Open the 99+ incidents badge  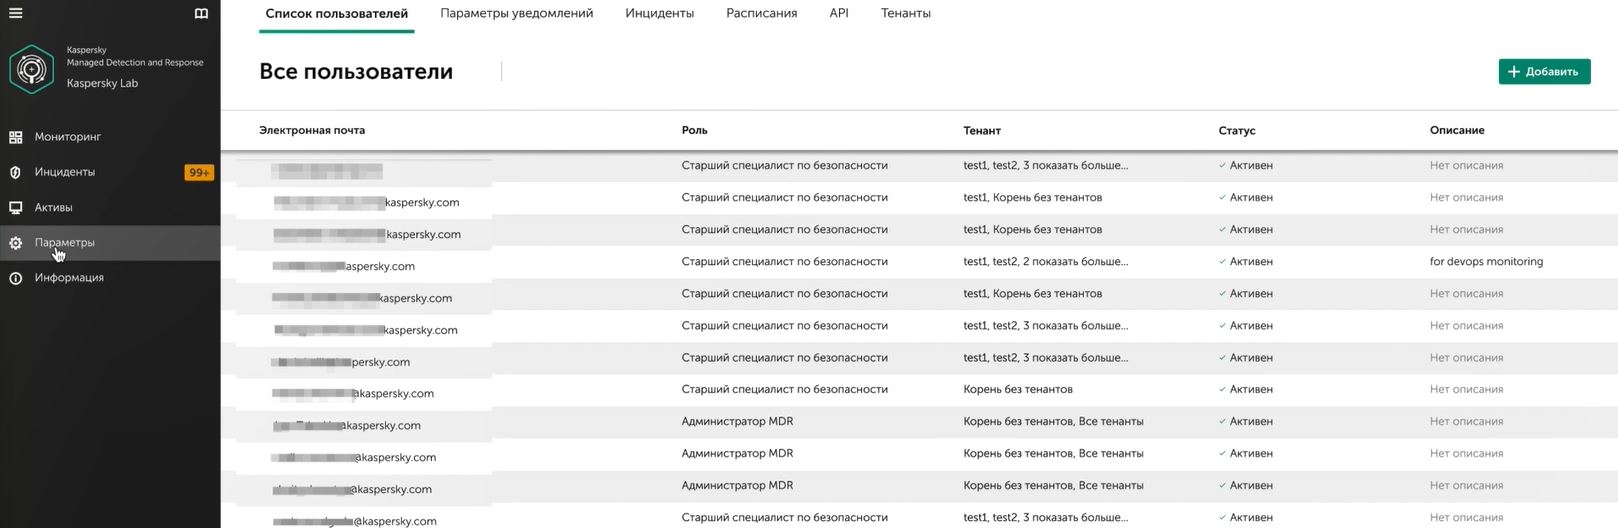(199, 172)
